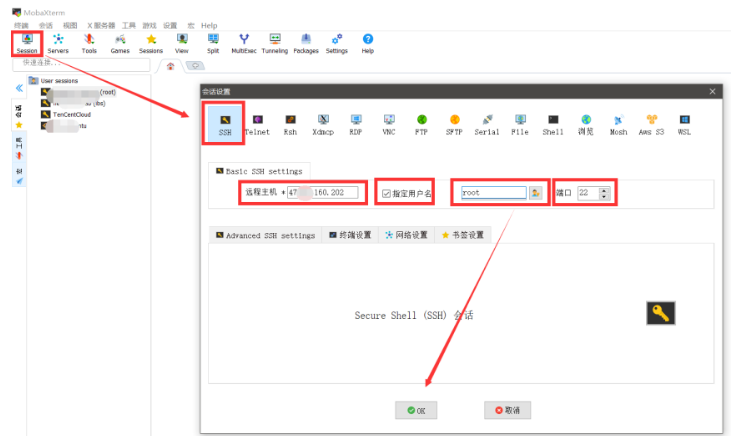Open the 工具 menu
Image resolution: width=731 pixels, height=436 pixels.
tap(129, 25)
